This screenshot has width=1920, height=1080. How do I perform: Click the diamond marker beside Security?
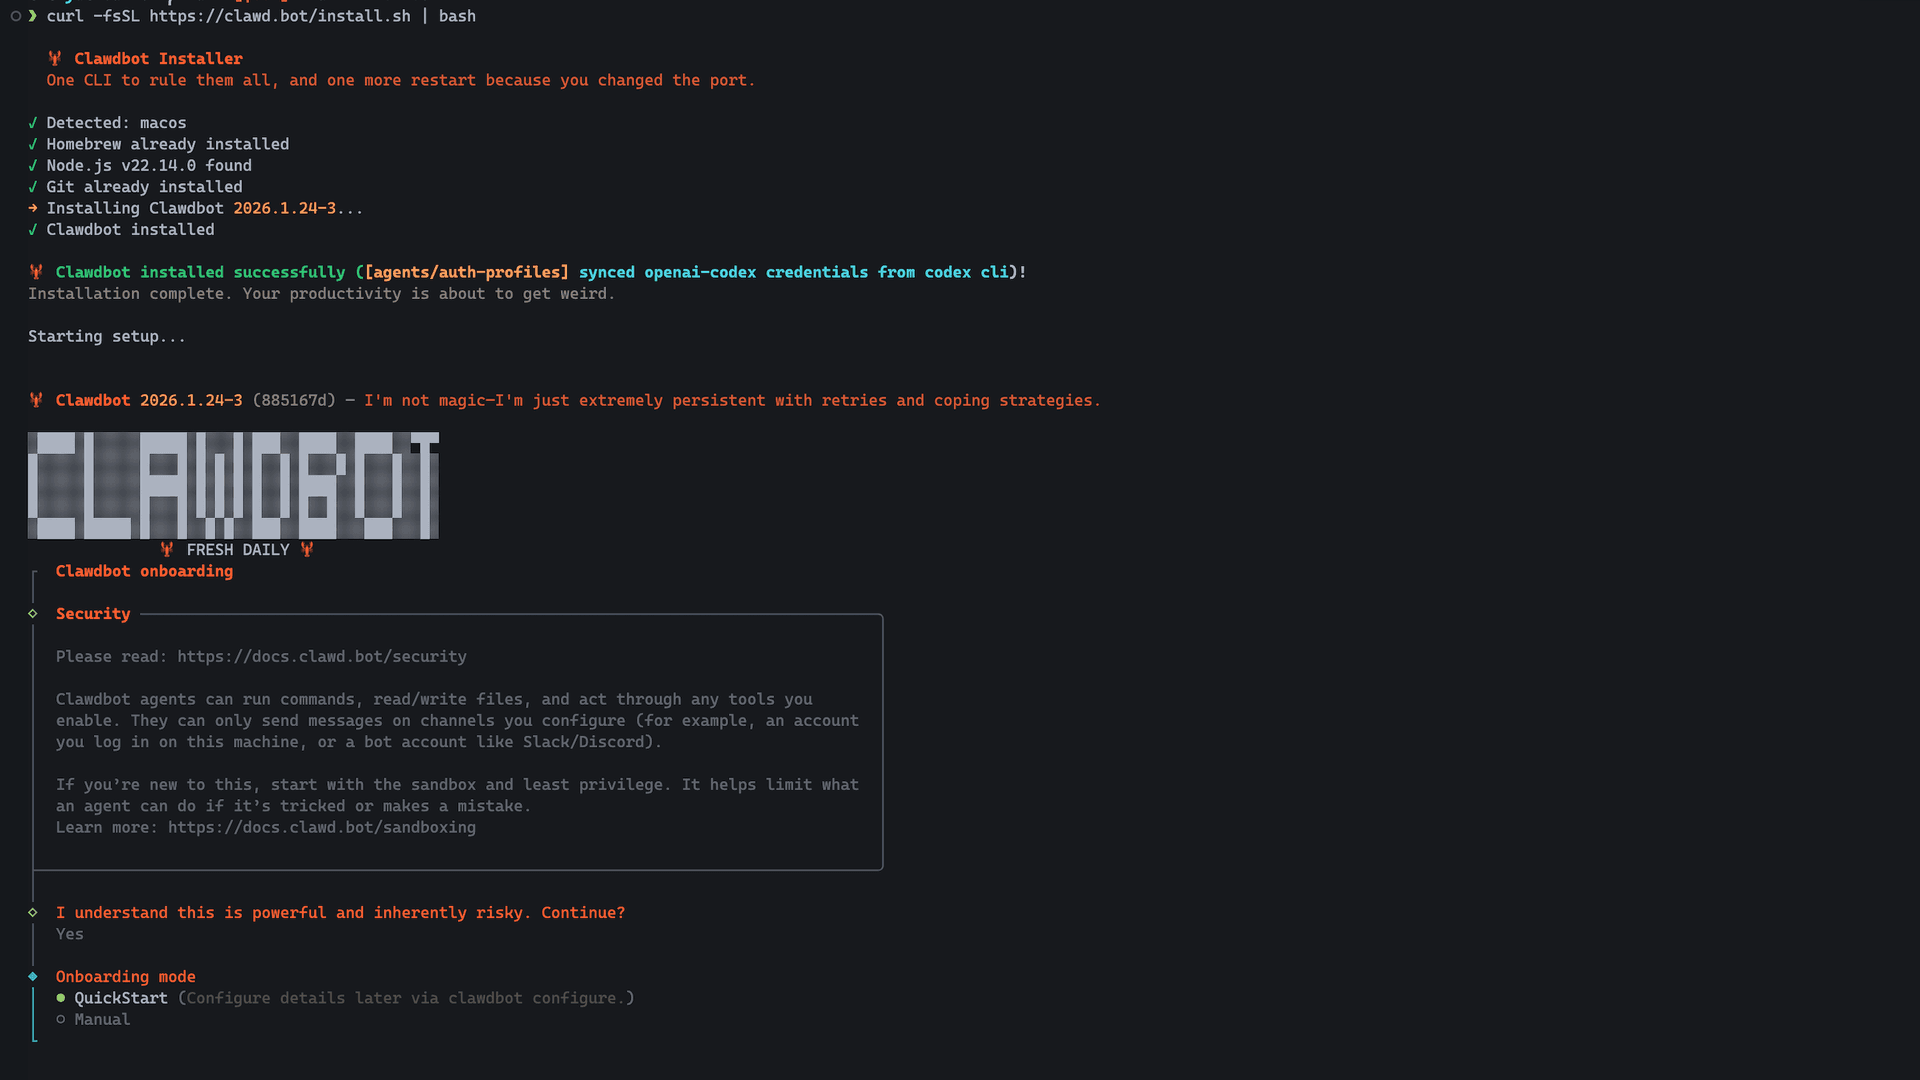point(33,613)
